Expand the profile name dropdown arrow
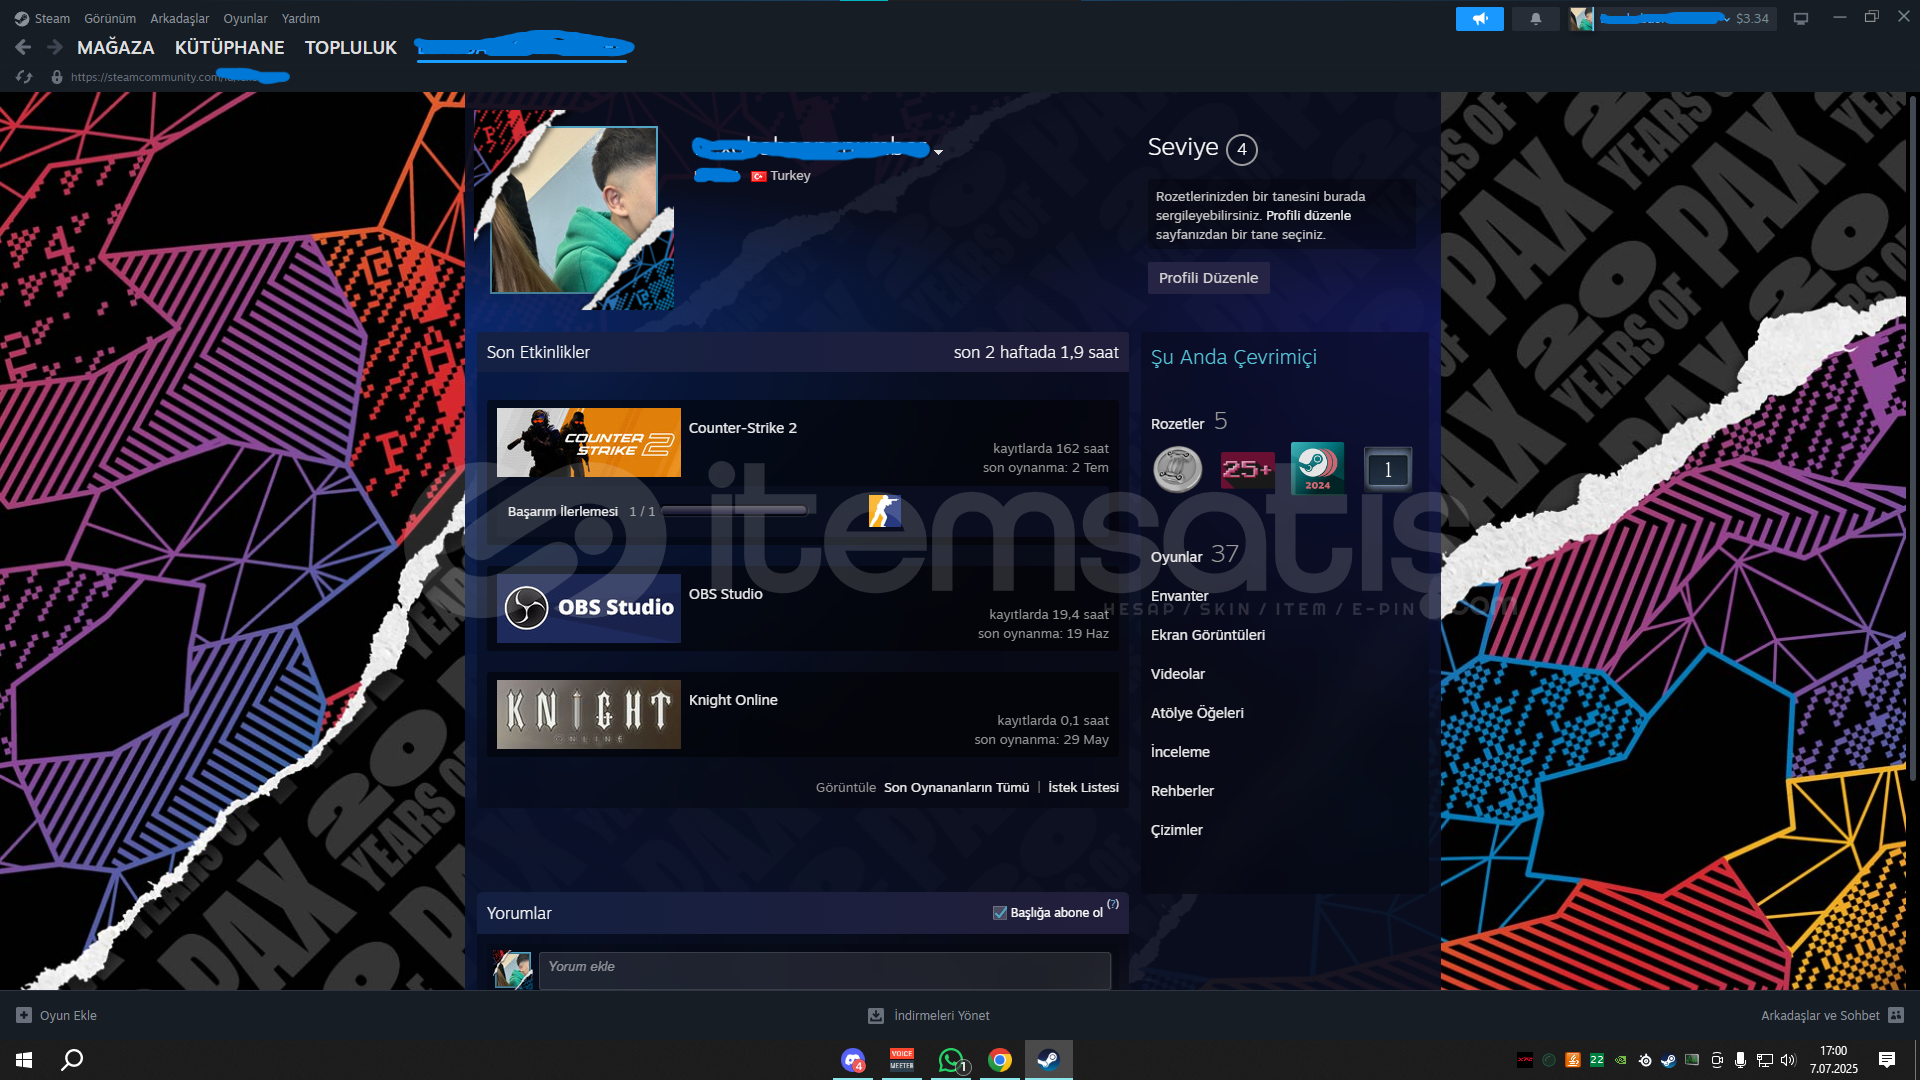Image resolution: width=1920 pixels, height=1080 pixels. click(938, 152)
